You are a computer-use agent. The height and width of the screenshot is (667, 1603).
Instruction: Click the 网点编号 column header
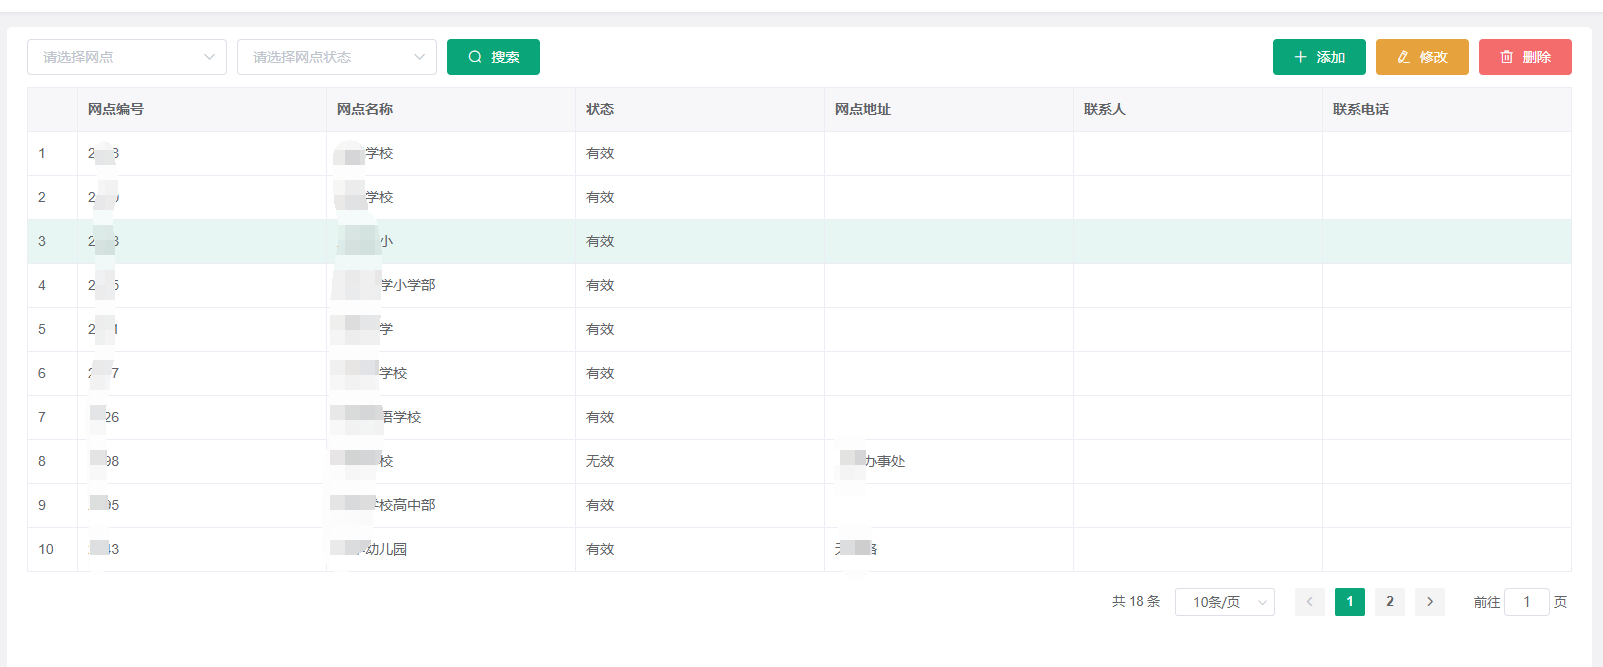(x=116, y=110)
